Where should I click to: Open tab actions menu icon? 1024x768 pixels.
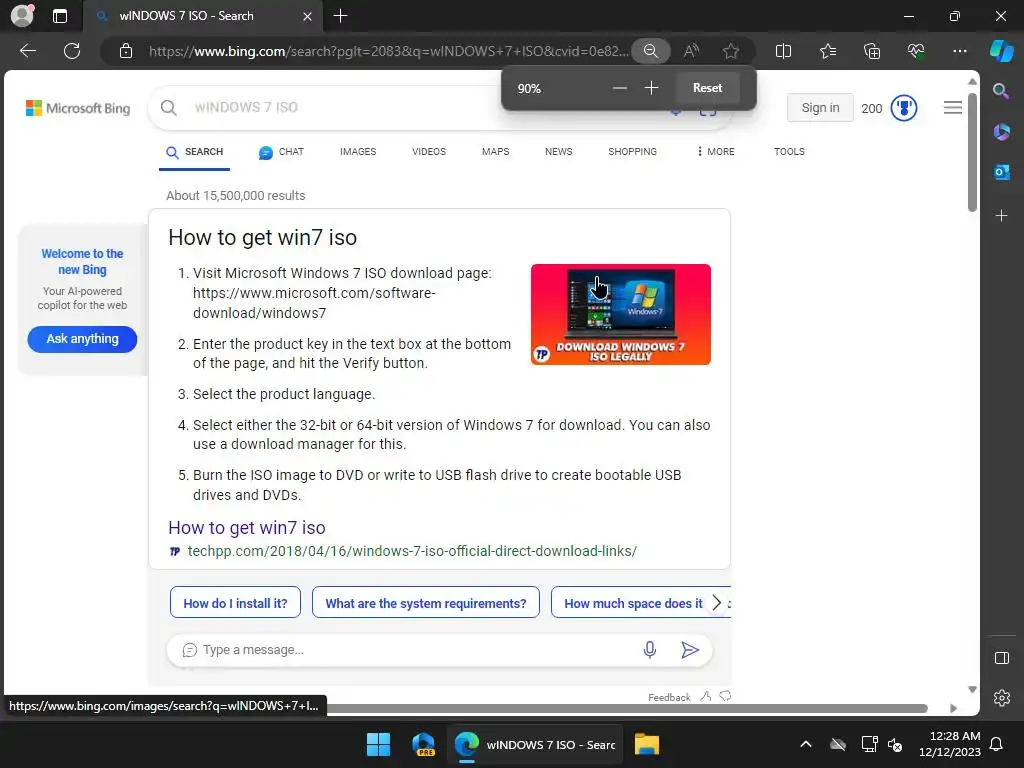point(60,16)
